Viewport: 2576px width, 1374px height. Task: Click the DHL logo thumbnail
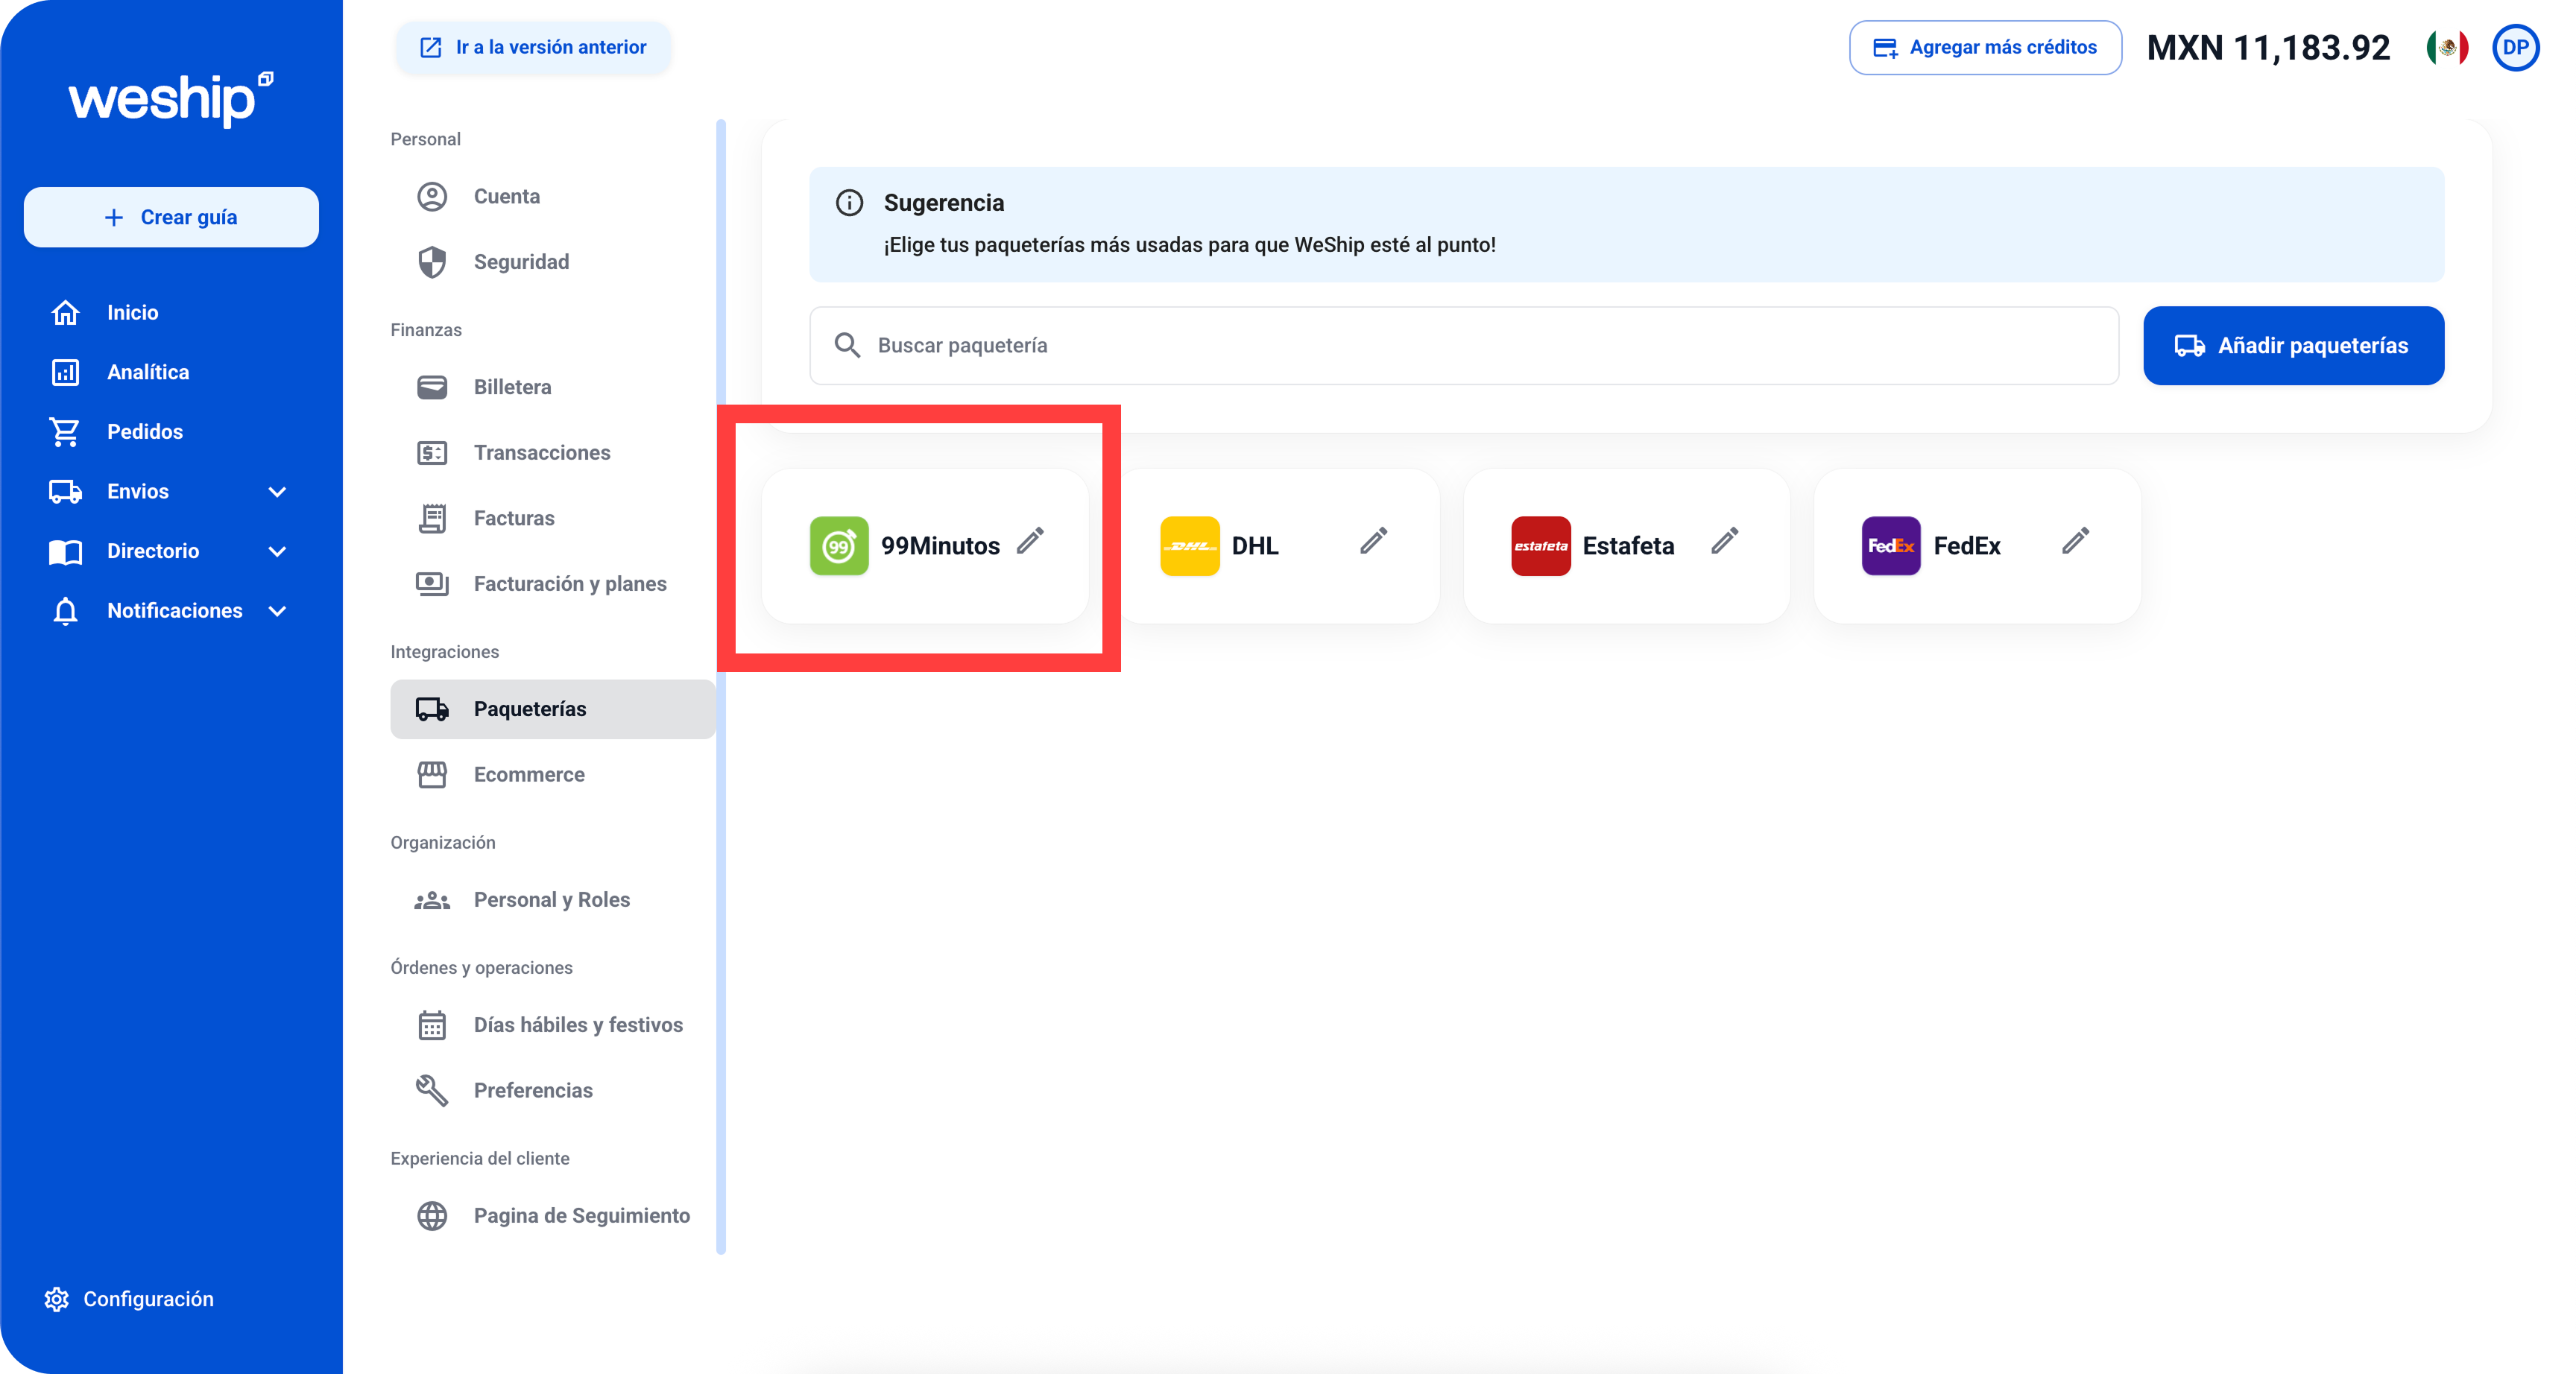1189,546
